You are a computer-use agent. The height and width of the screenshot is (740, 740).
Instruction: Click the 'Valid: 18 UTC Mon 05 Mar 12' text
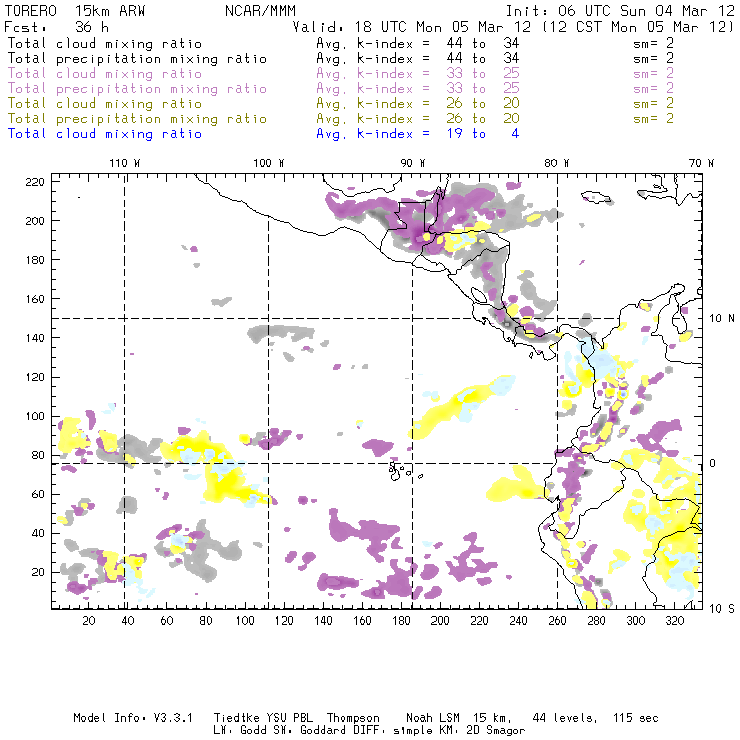coord(411,27)
